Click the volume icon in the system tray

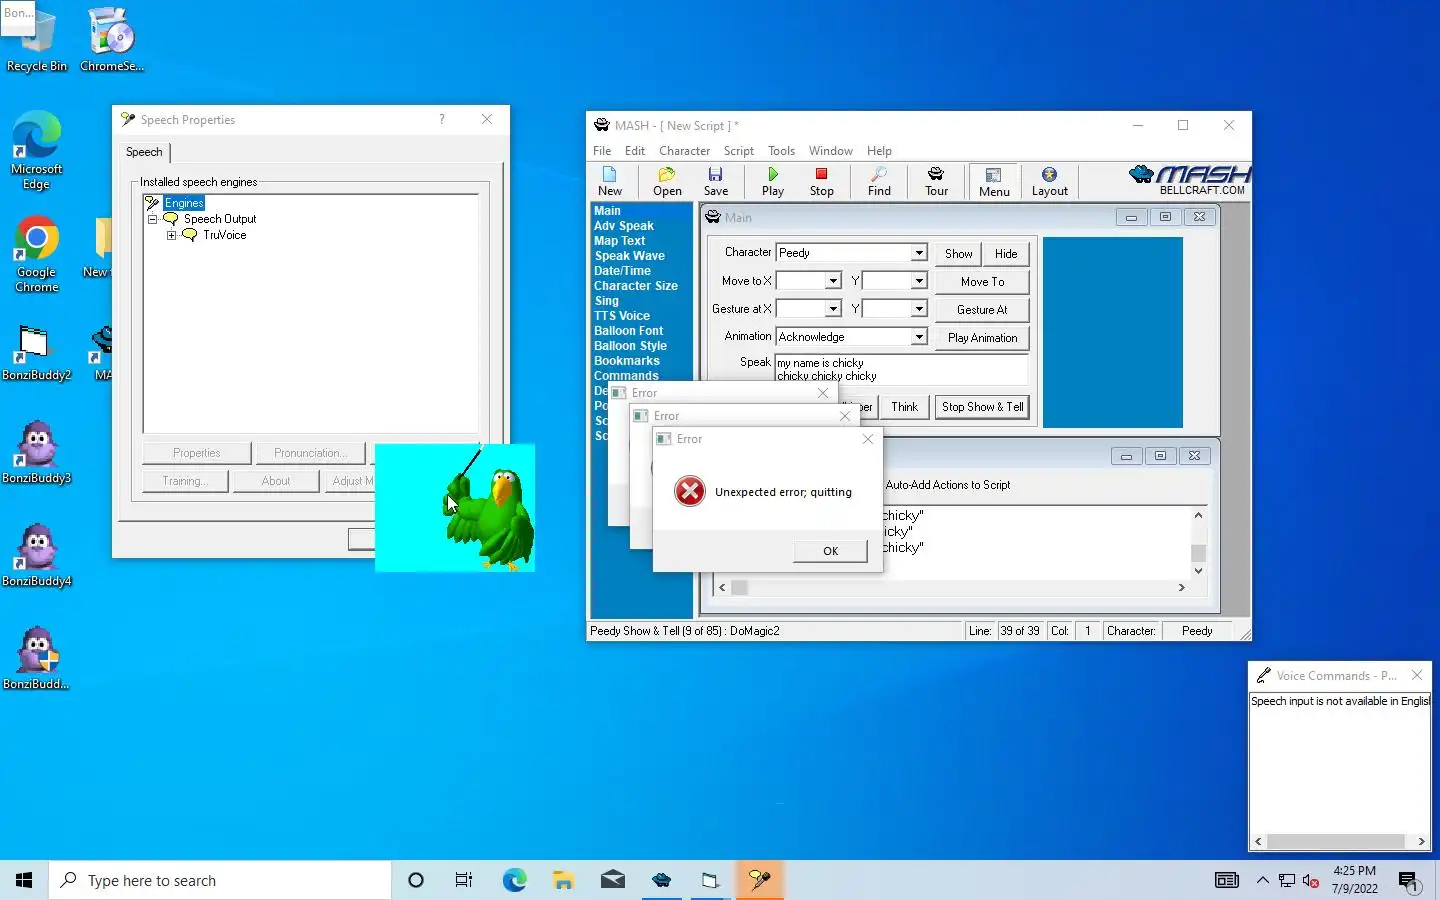(x=1311, y=881)
